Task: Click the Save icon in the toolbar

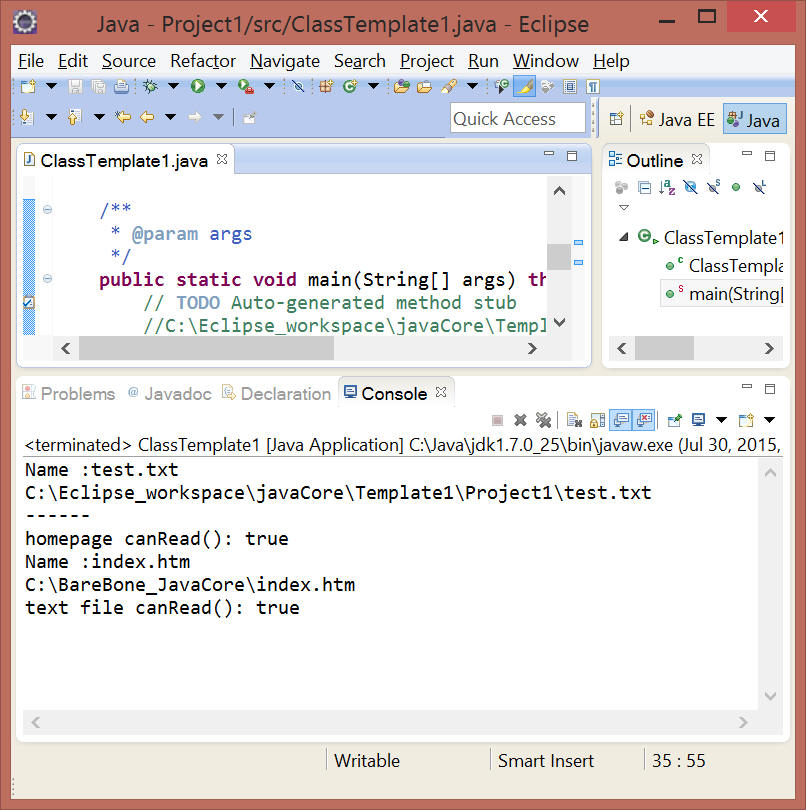Action: 75,86
